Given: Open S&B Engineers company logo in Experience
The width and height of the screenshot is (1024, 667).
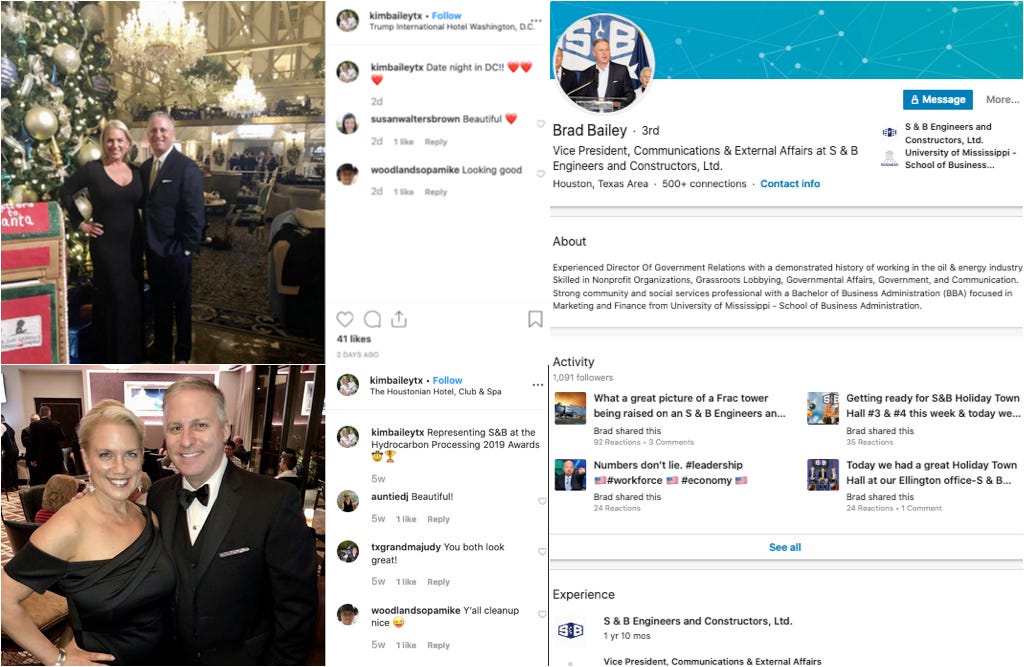Looking at the screenshot, I should coord(570,630).
